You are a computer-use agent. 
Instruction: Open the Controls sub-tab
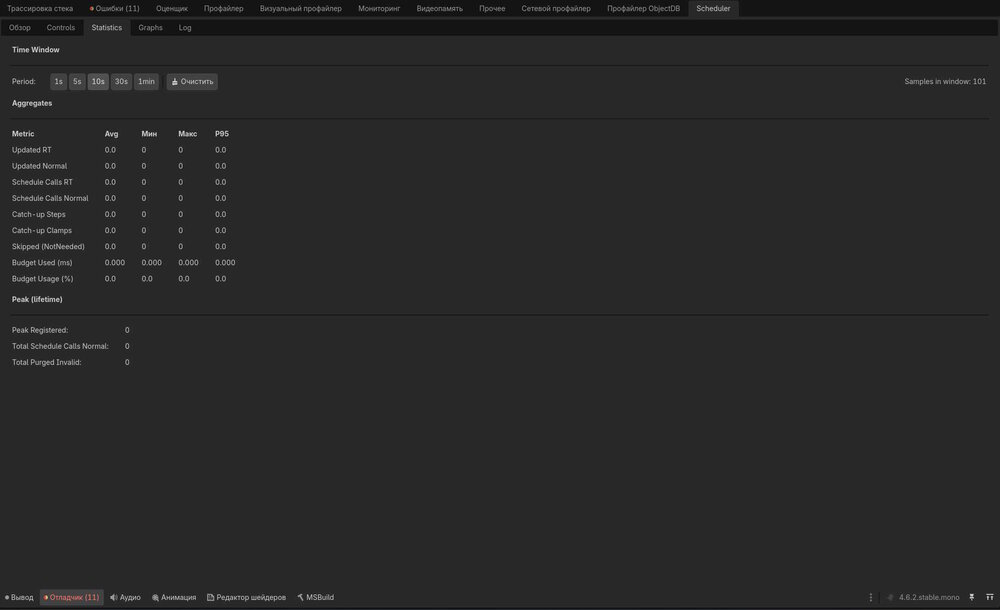(61, 27)
